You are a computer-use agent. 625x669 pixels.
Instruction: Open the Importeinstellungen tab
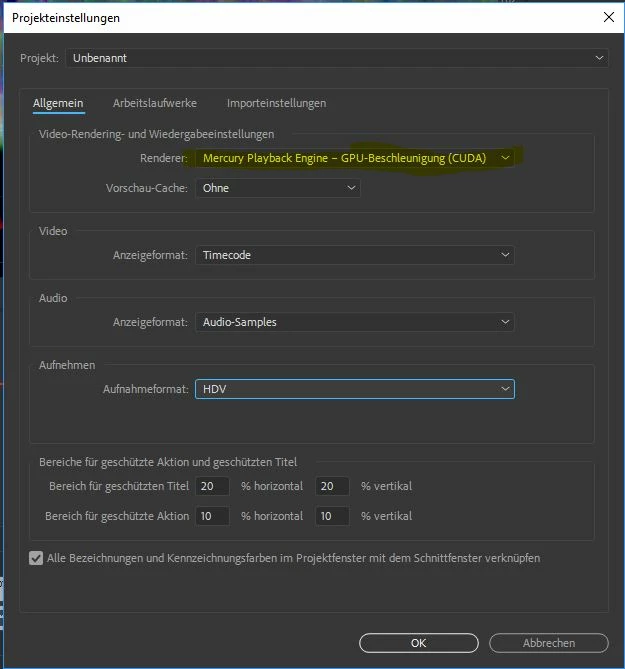276,103
